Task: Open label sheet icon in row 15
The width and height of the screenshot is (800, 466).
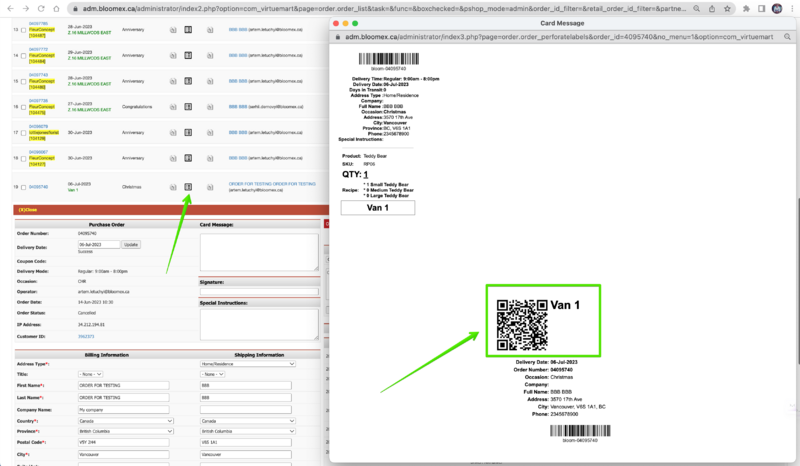Action: point(188,81)
